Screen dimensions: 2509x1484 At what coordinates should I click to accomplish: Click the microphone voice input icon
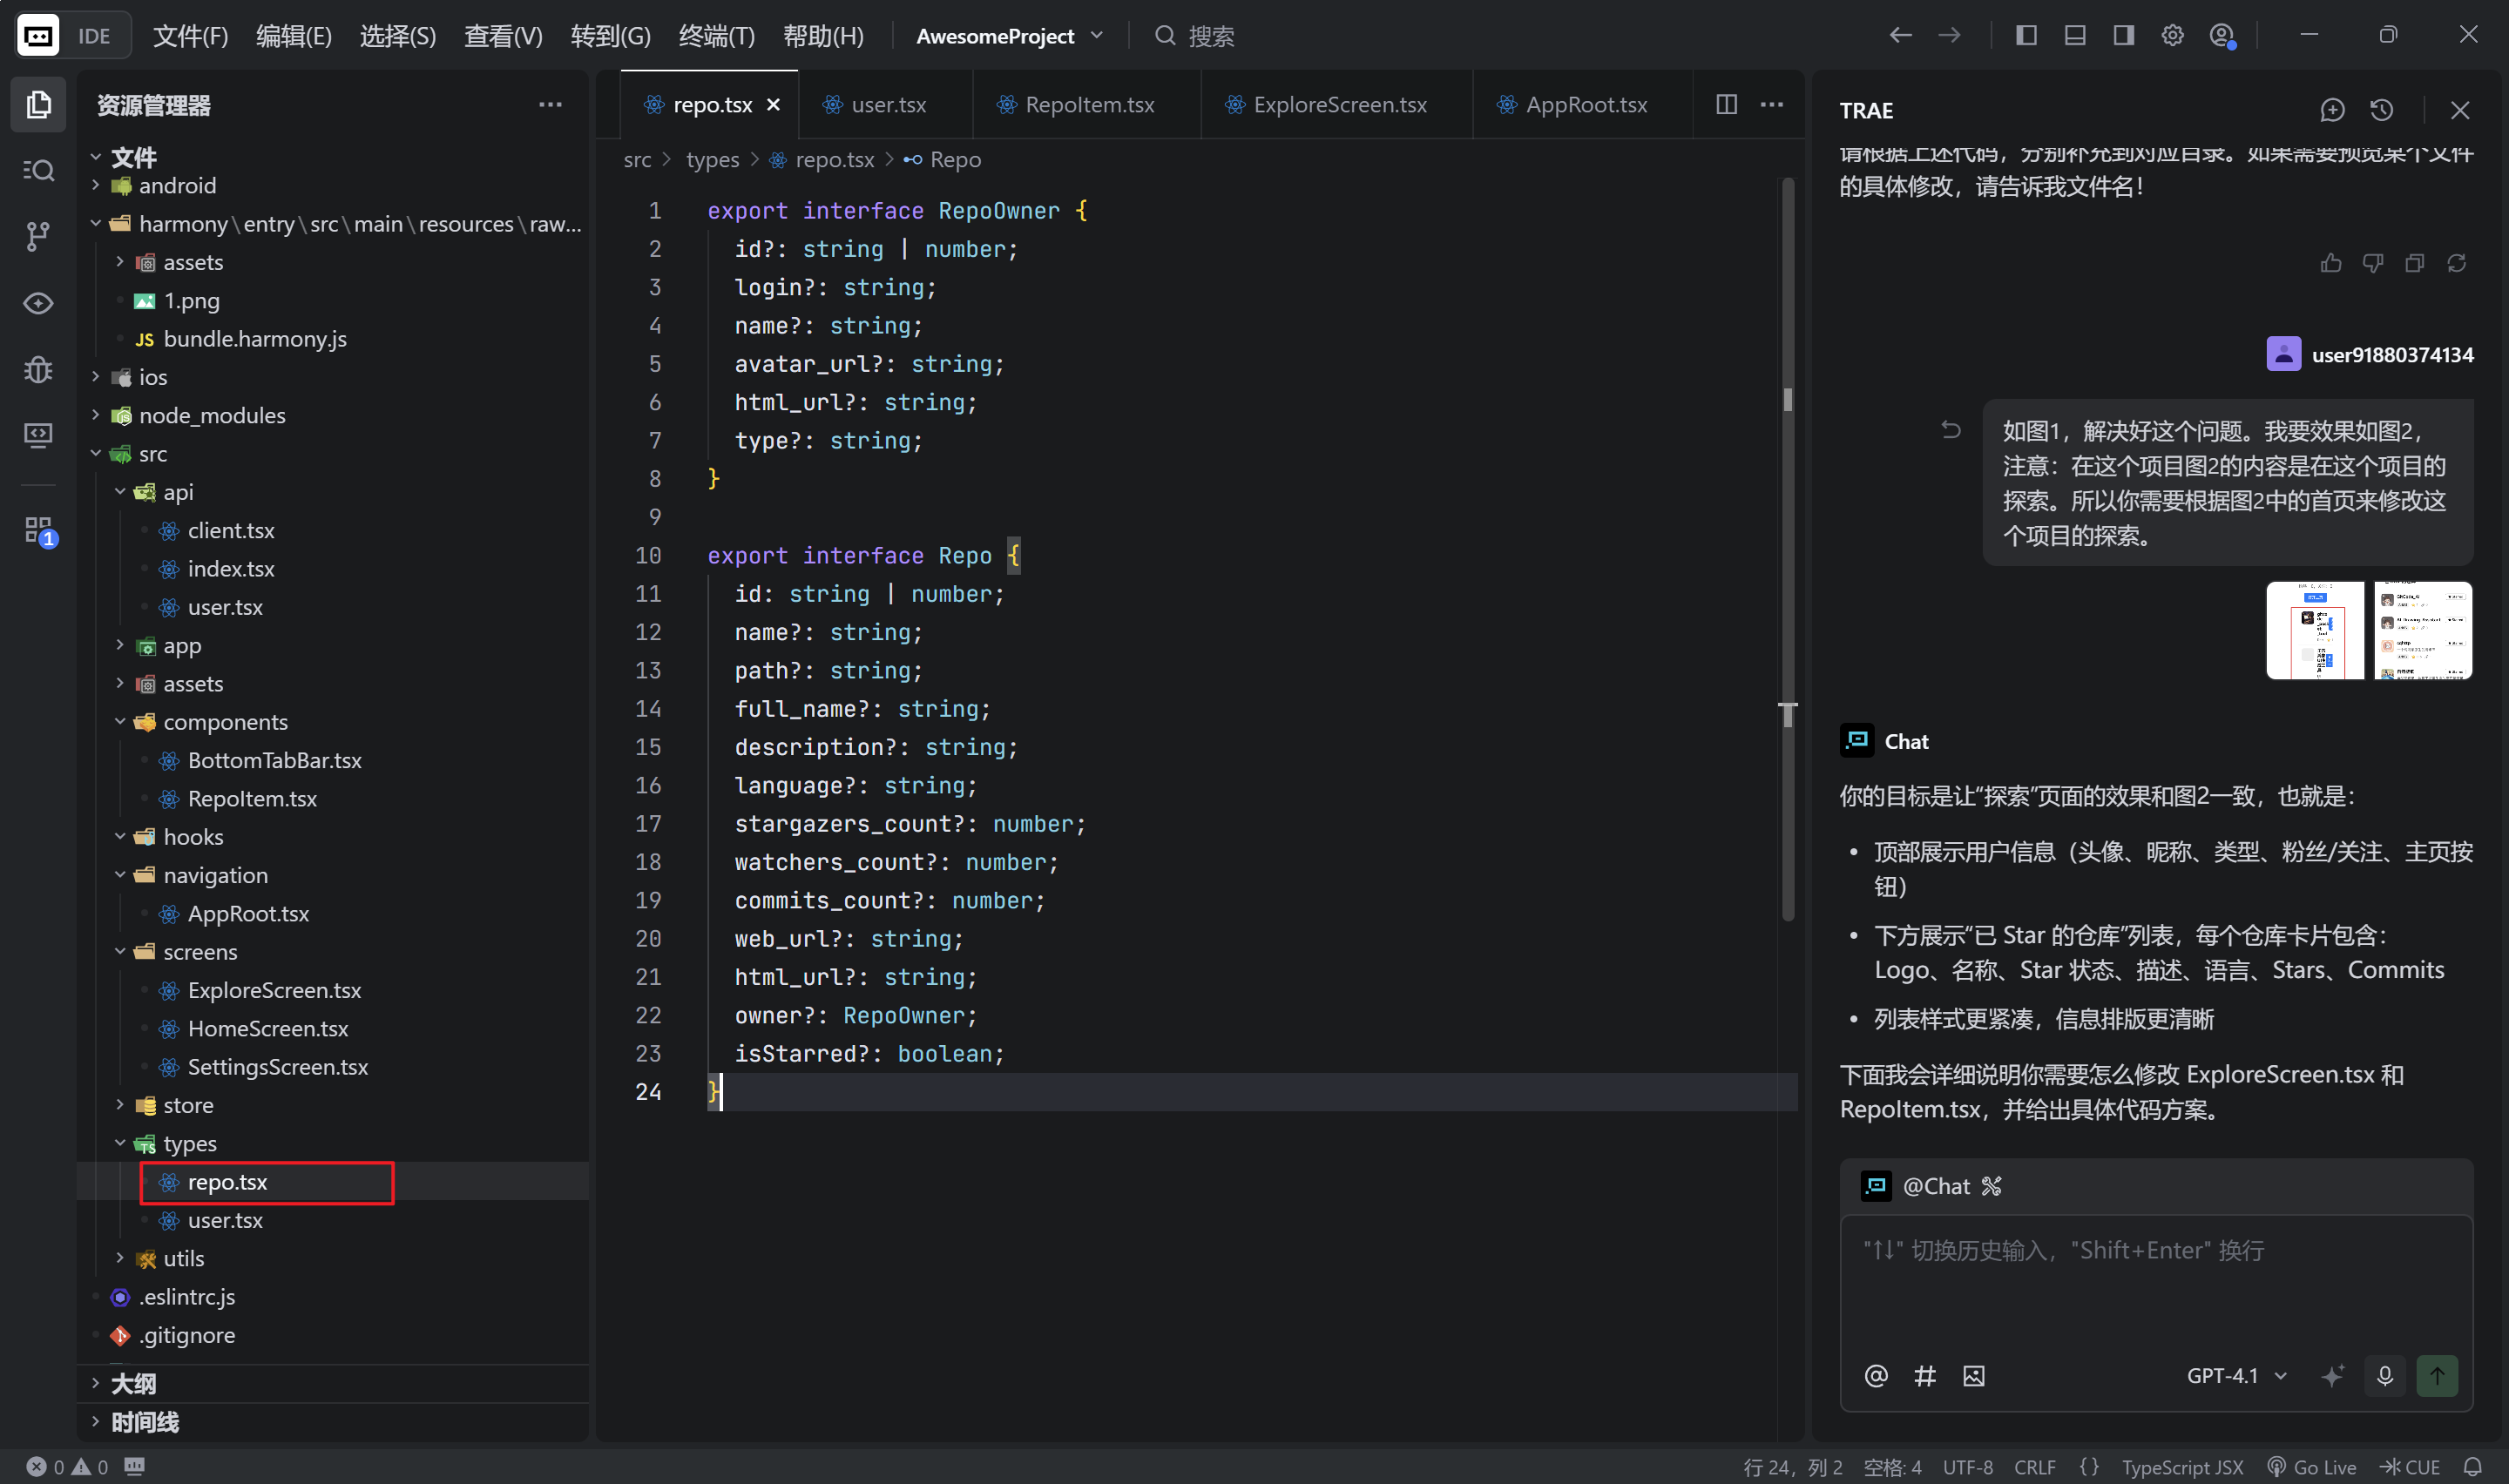2384,1375
